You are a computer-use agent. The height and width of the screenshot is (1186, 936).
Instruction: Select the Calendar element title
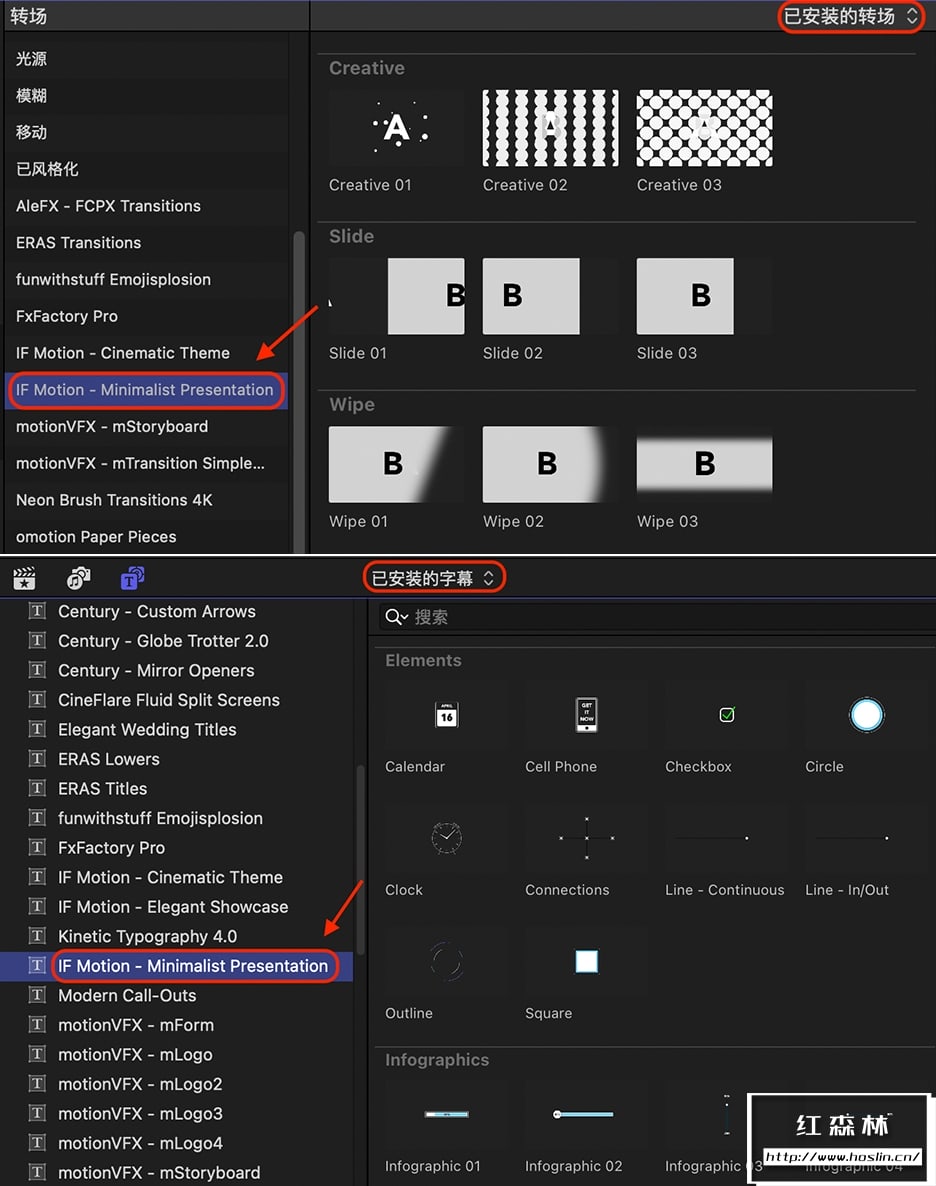coord(446,715)
